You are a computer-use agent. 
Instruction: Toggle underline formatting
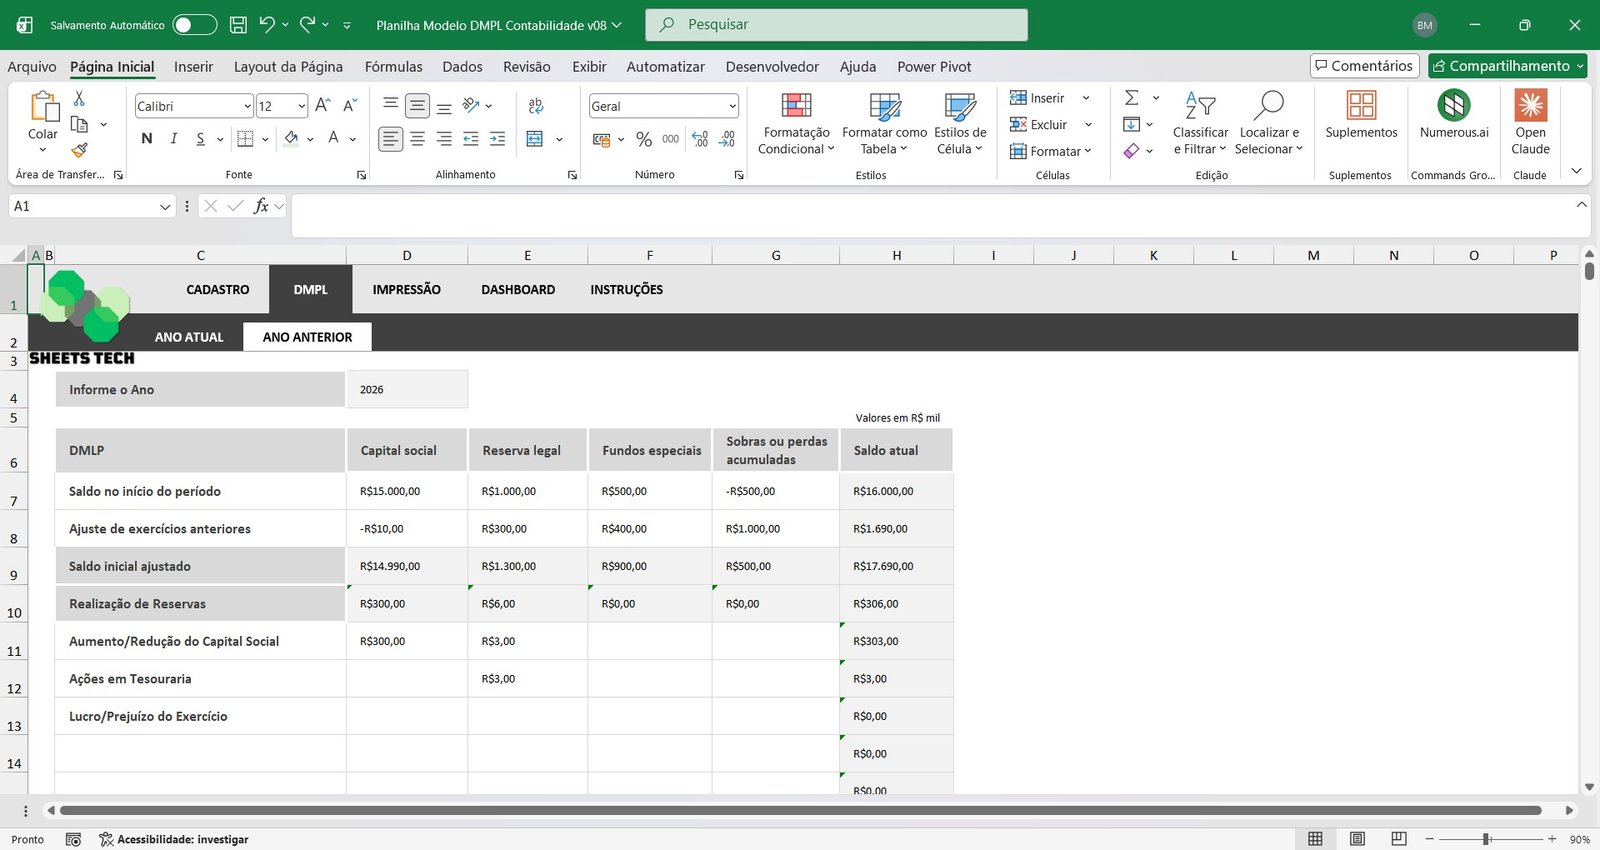pos(200,139)
